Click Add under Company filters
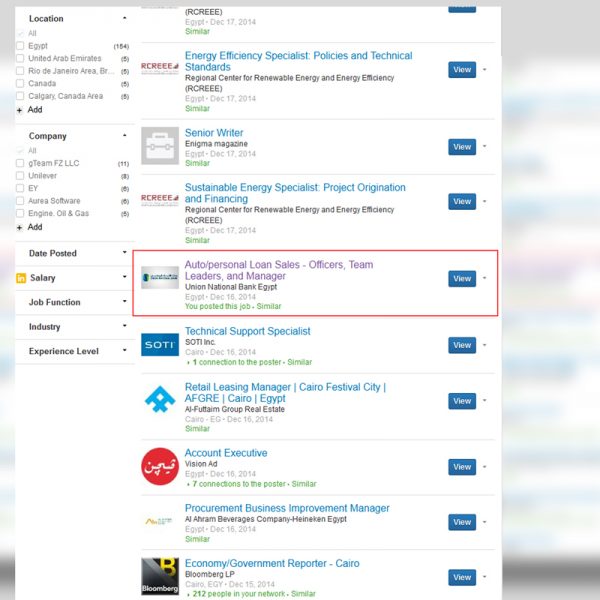The height and width of the screenshot is (600, 600). click(x=35, y=227)
